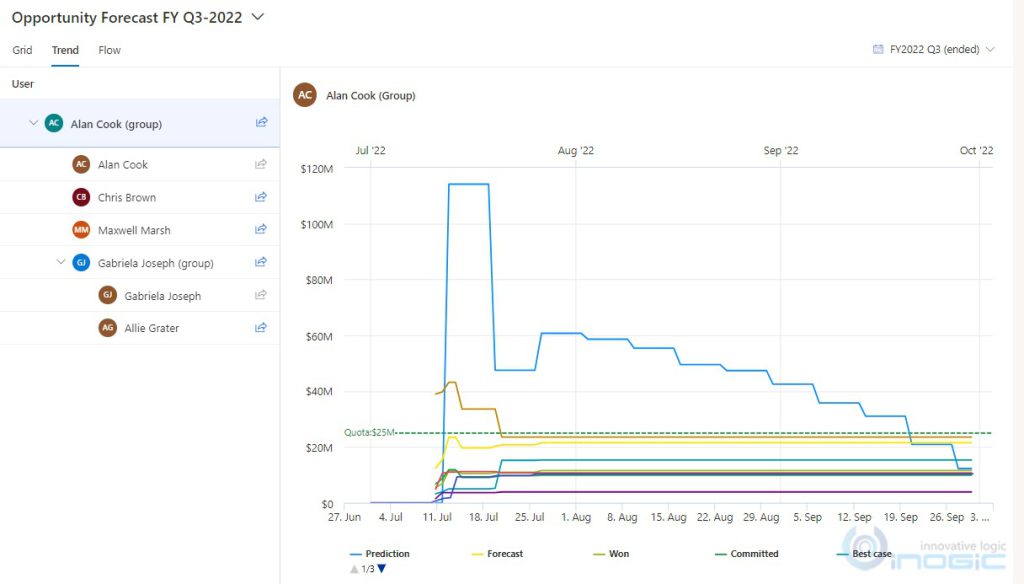The height and width of the screenshot is (584, 1024).
Task: Click the share icon beside Allie Grater
Action: click(x=261, y=327)
